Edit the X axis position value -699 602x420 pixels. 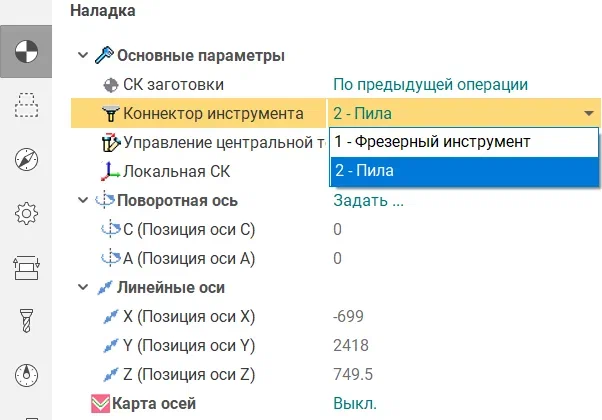(348, 316)
